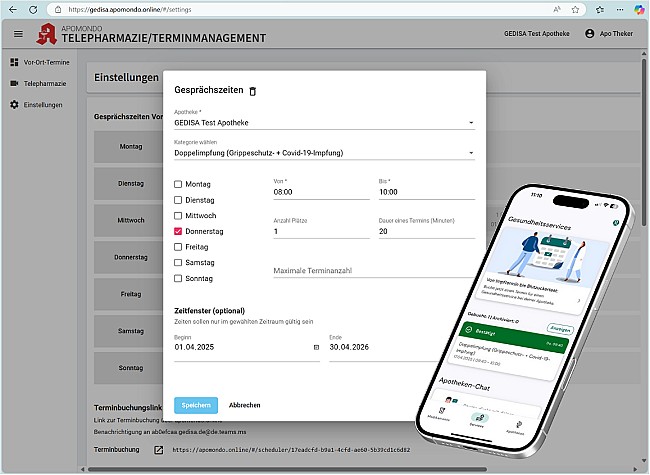This screenshot has width=650, height=475.
Task: Click Apo Theker user name
Action: tap(616, 34)
